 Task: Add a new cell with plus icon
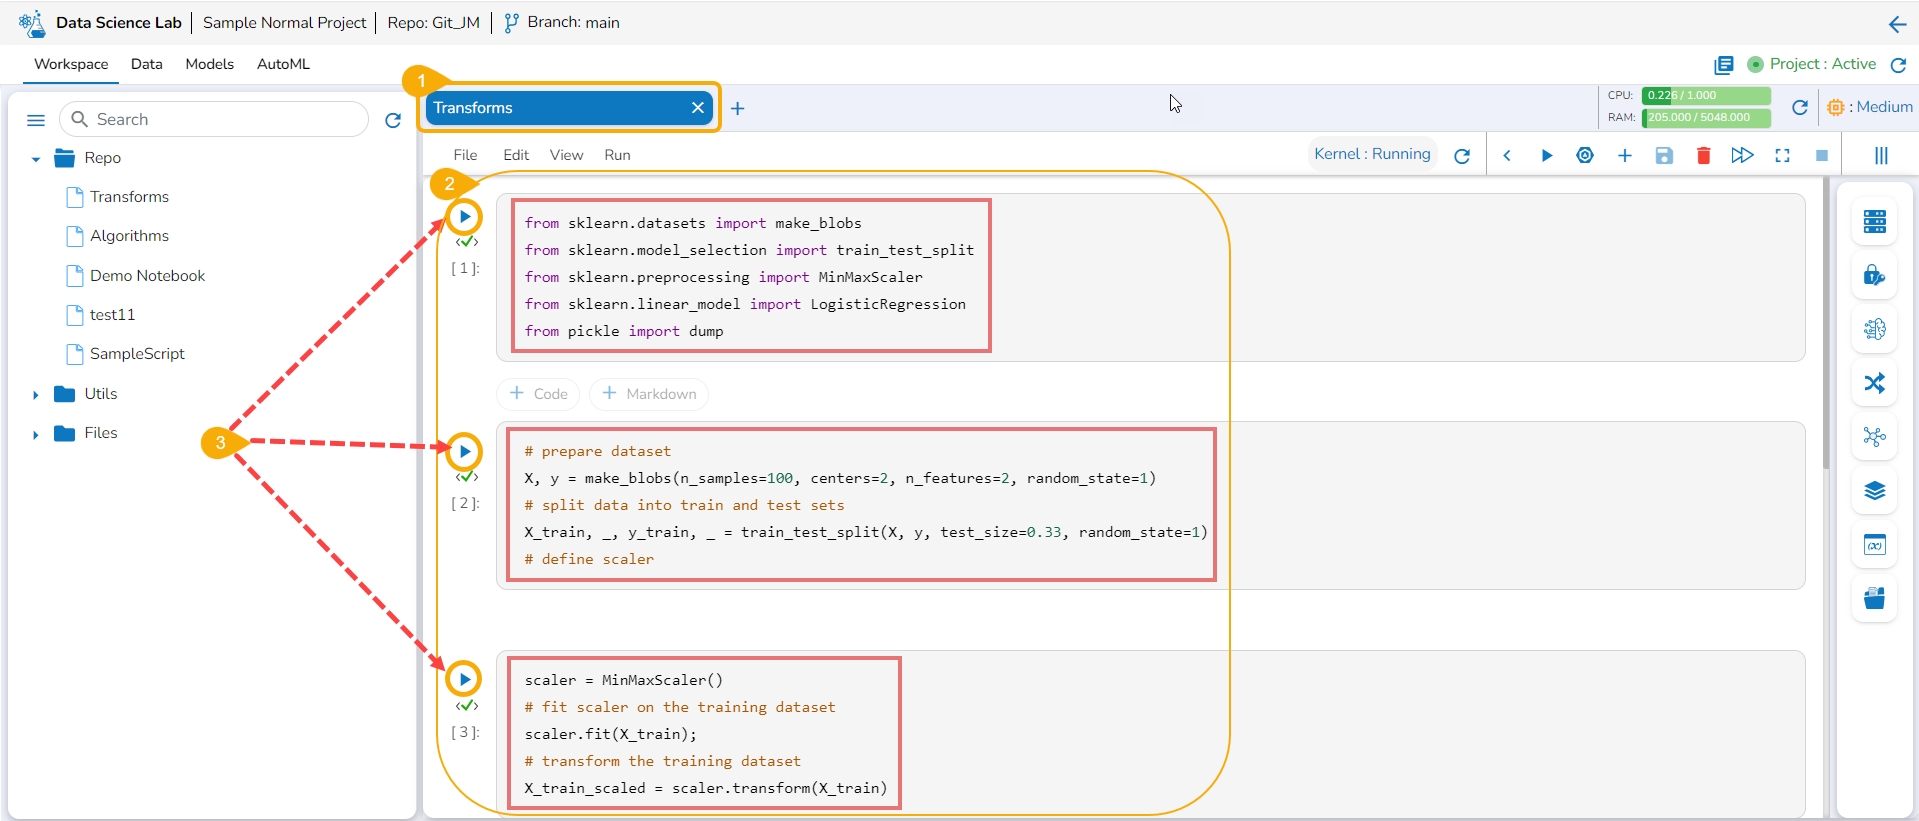click(1624, 156)
